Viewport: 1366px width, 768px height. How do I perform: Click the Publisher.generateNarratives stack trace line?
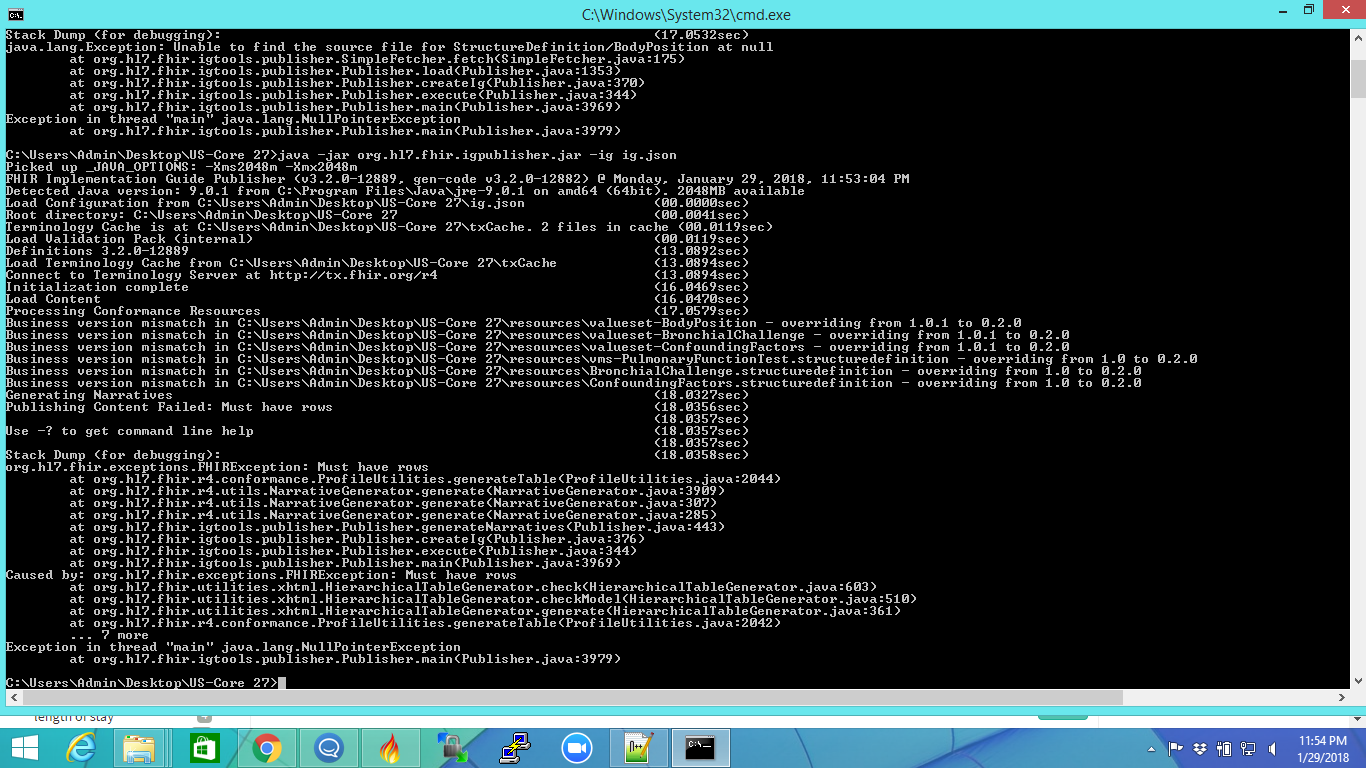tap(397, 527)
